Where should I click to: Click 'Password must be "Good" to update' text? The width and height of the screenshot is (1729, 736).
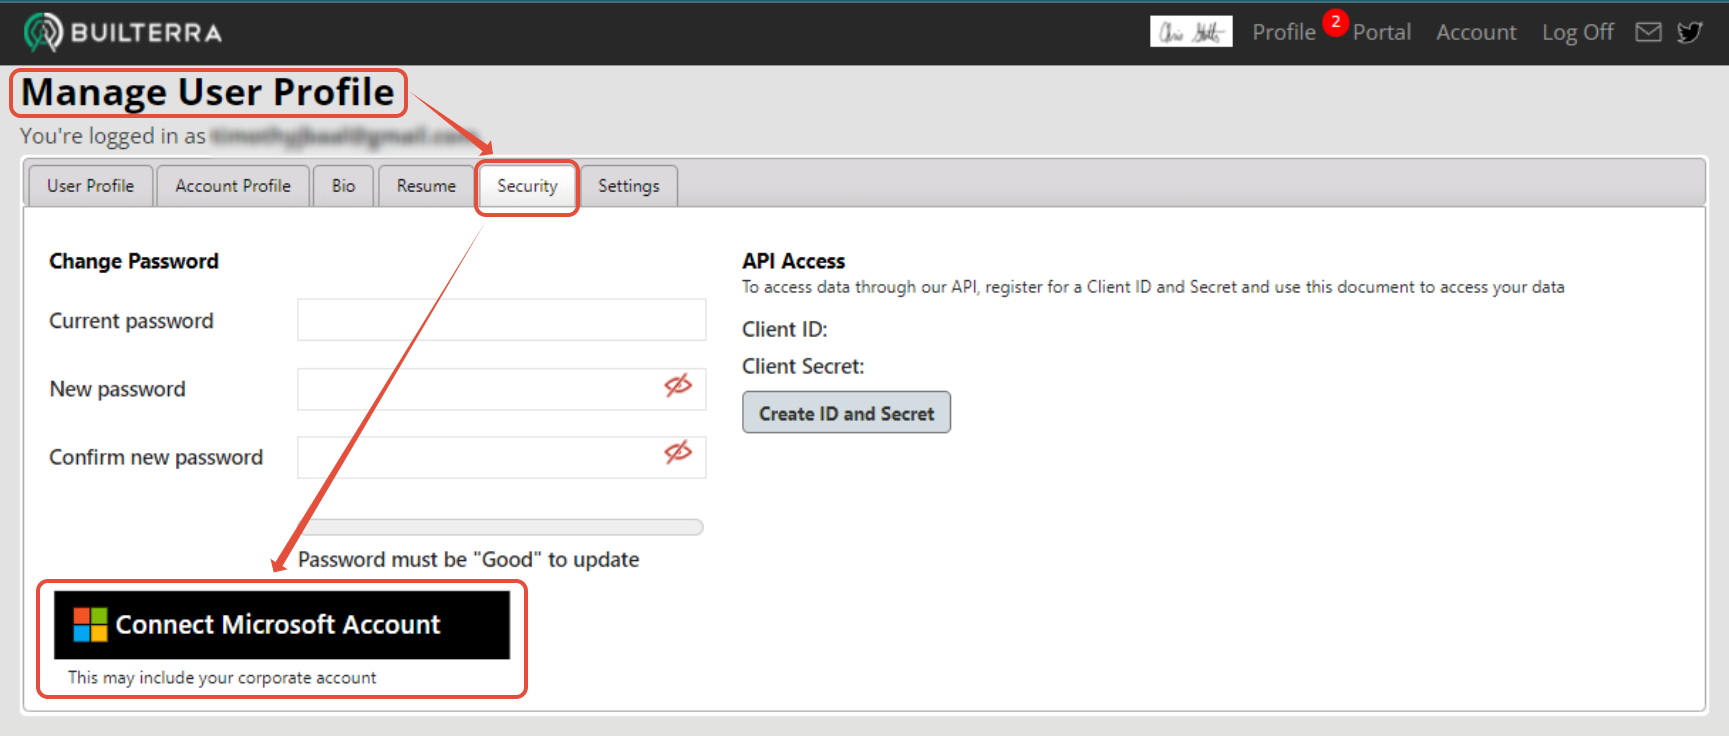tap(468, 559)
